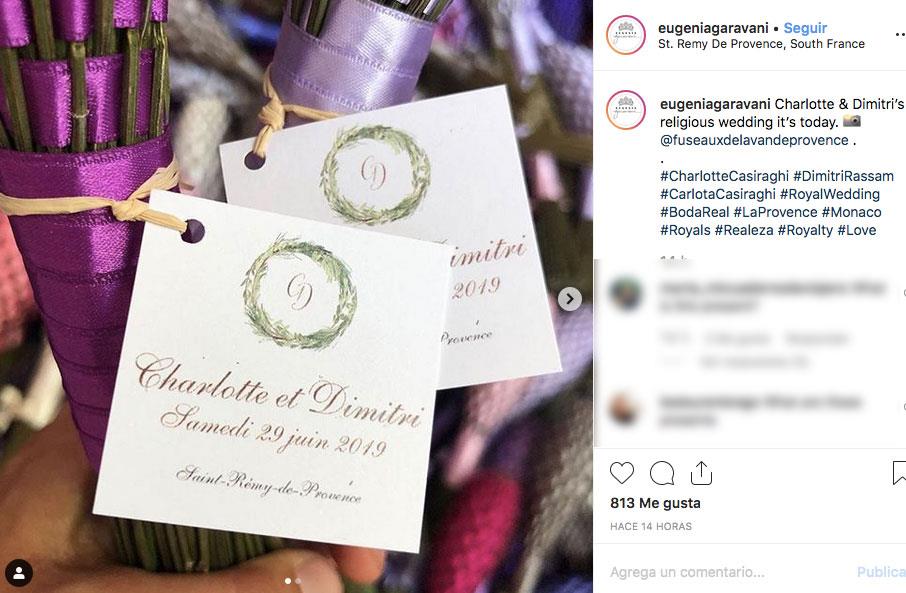Select the second carousel dot indicator
Image resolution: width=906 pixels, height=593 pixels.
coord(298,581)
